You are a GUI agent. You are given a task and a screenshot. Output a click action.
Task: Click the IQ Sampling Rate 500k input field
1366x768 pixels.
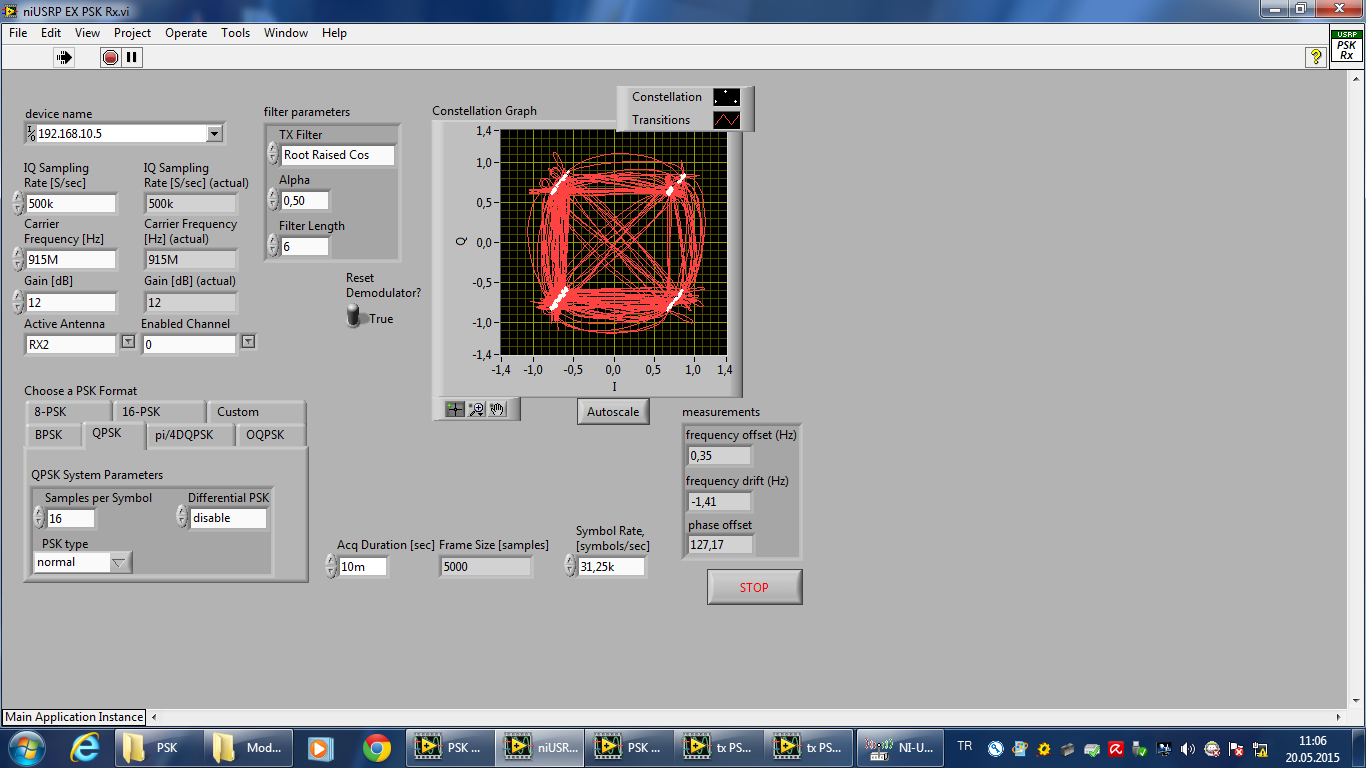71,203
